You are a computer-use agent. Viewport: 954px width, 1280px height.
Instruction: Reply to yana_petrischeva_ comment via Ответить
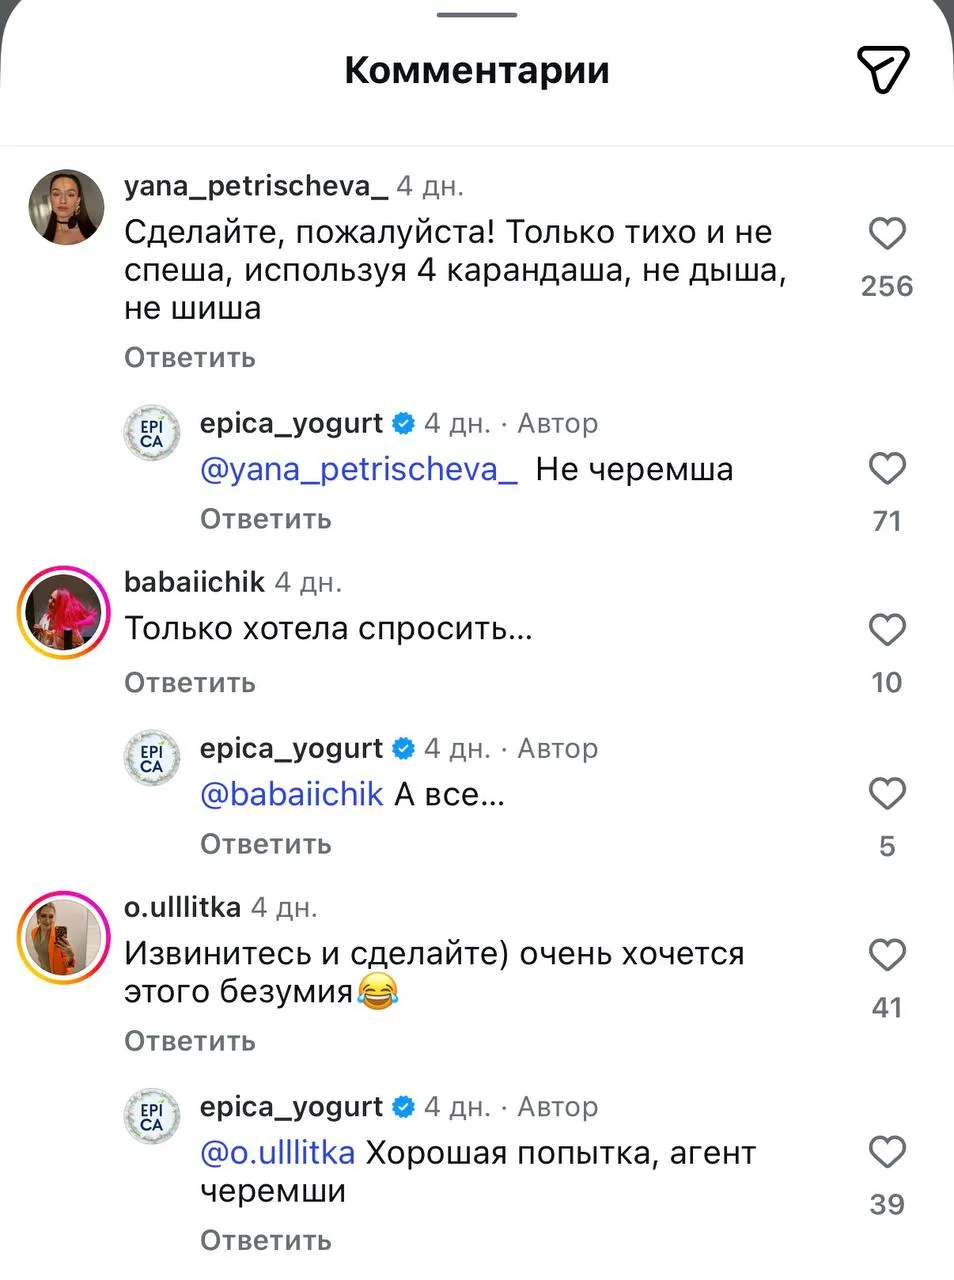pos(190,358)
